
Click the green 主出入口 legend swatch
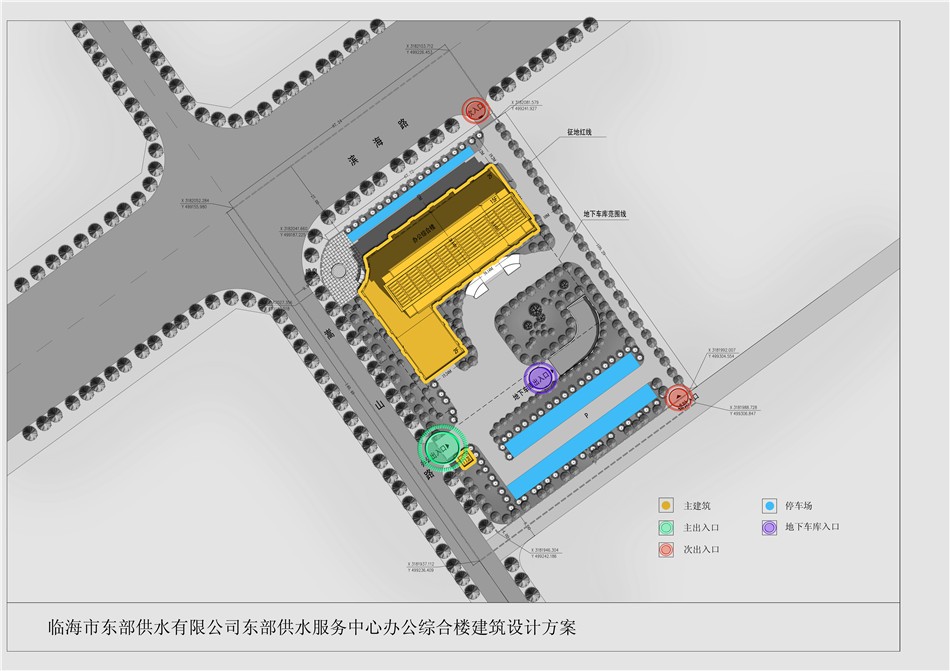(664, 527)
